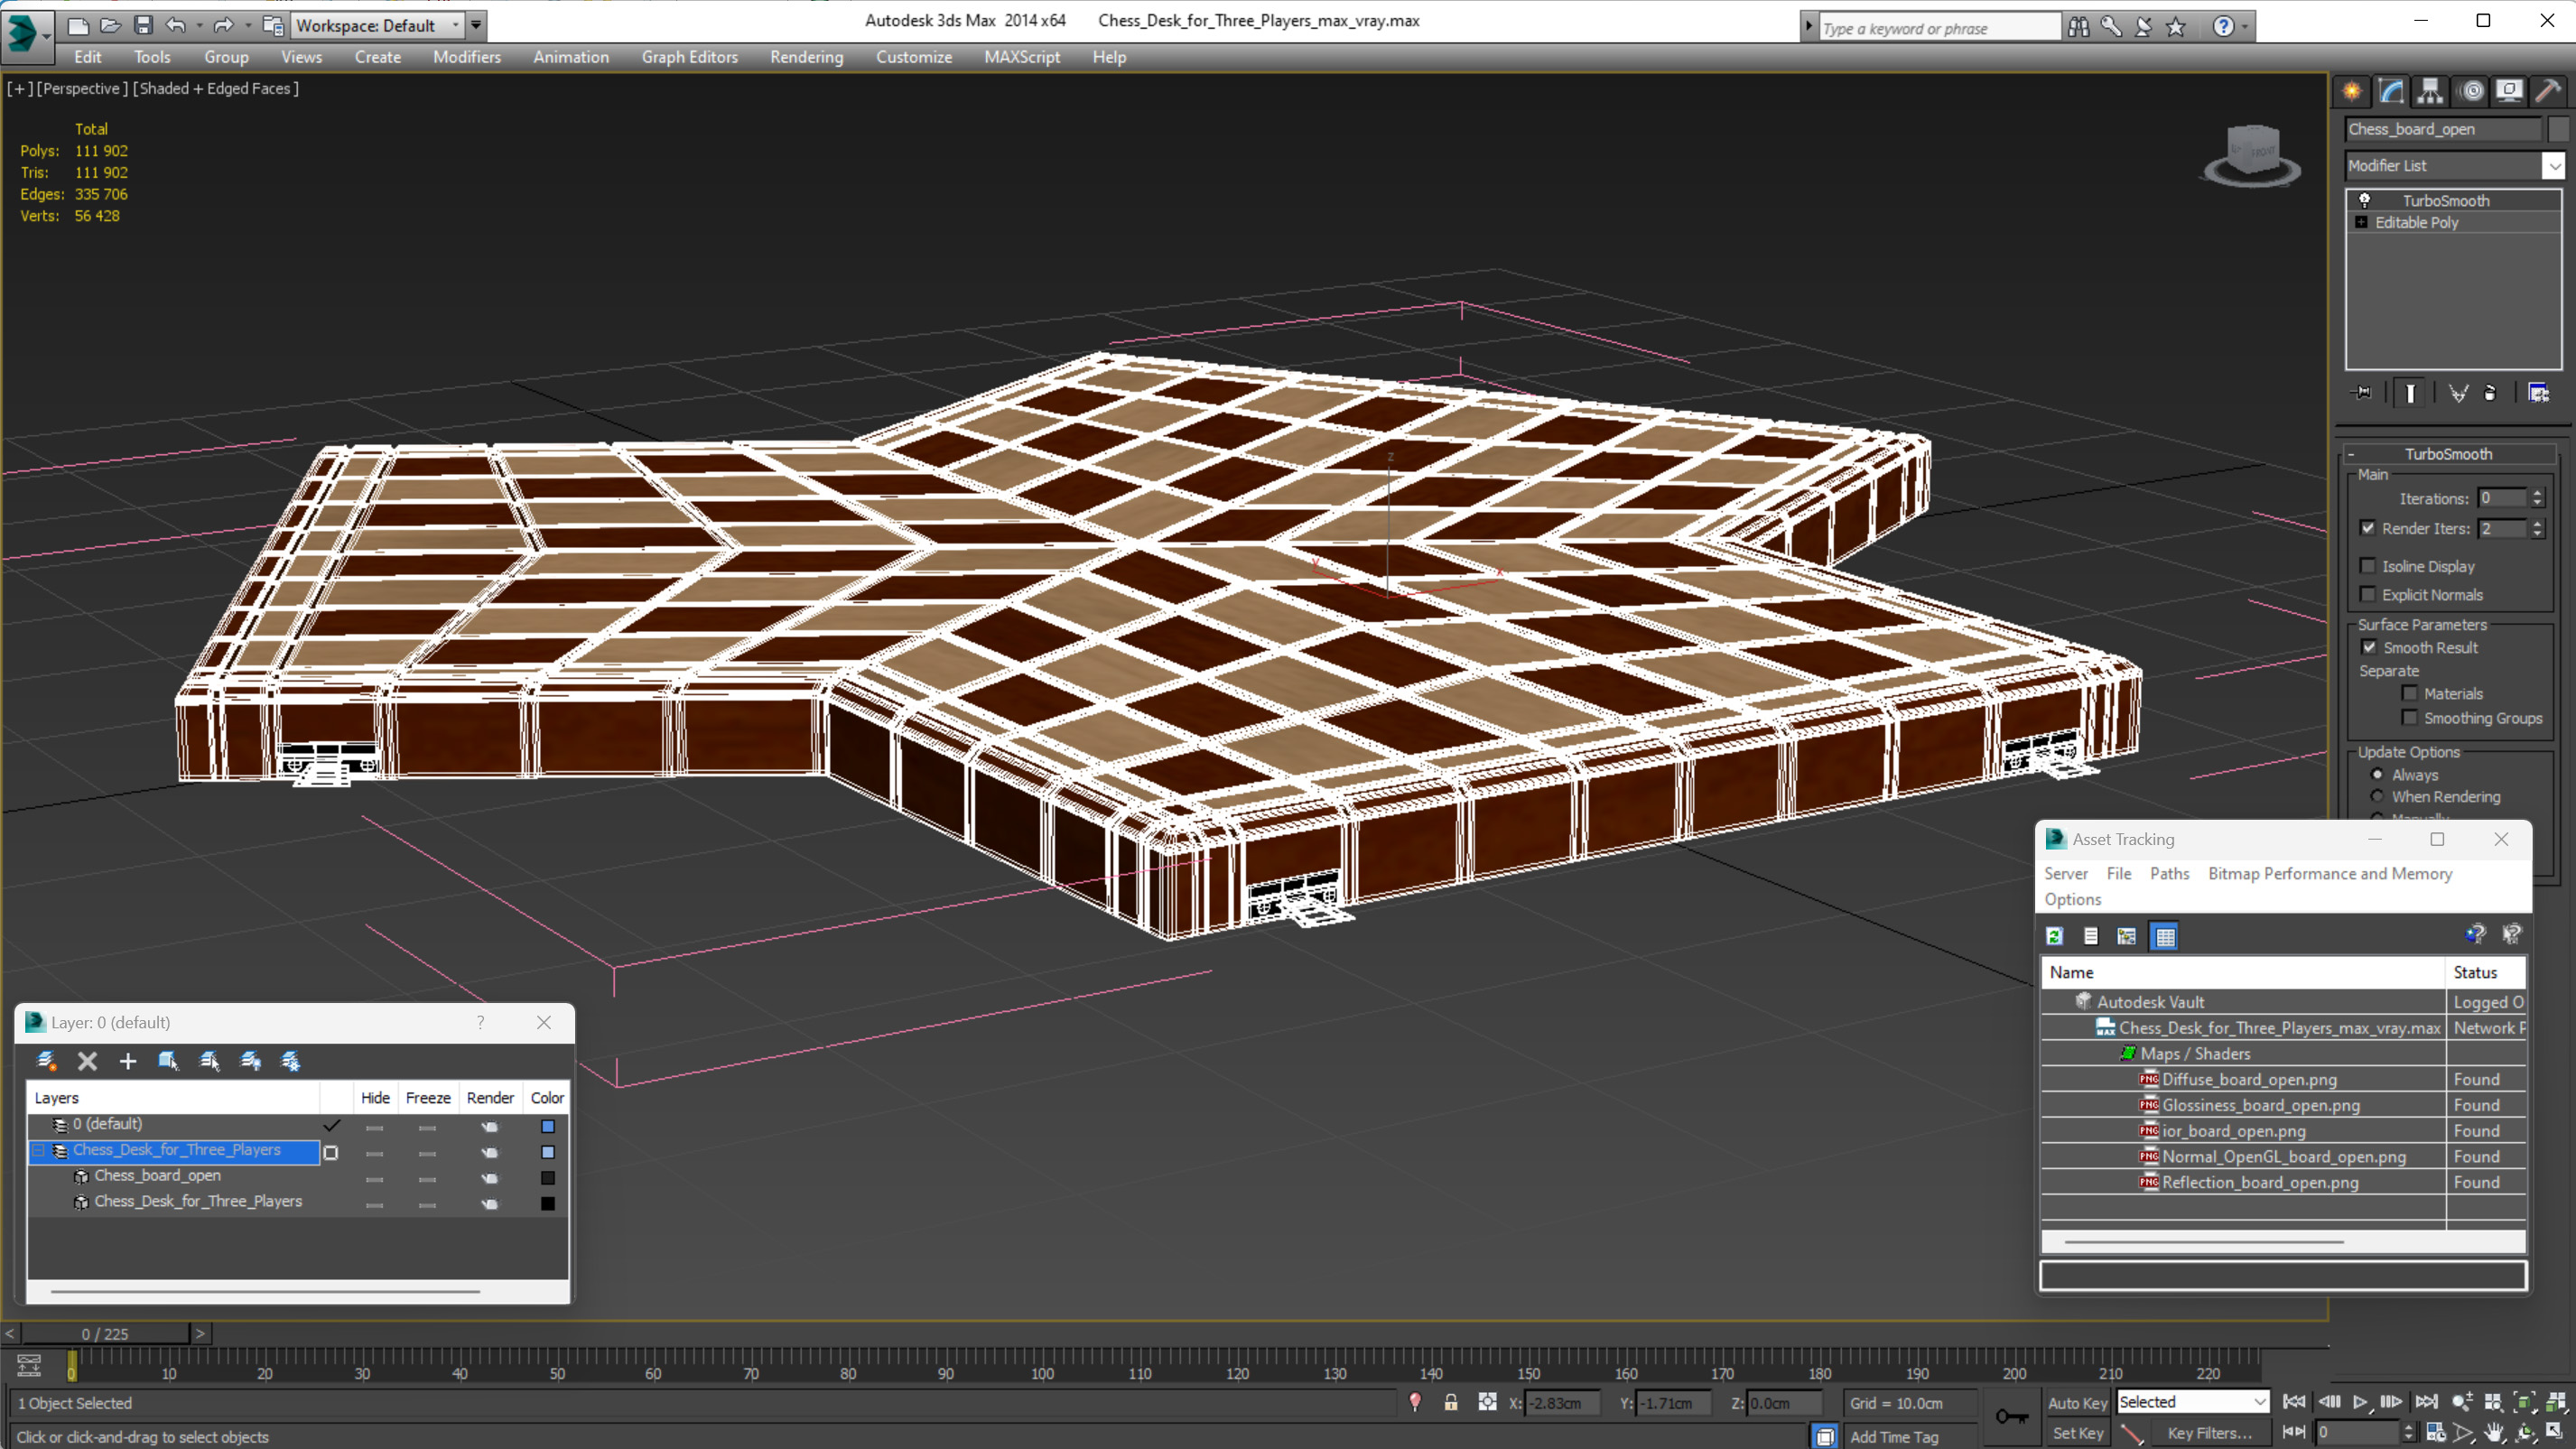Viewport: 2576px width, 1449px height.
Task: Click the New Scene toolbar icon
Action: tap(78, 25)
